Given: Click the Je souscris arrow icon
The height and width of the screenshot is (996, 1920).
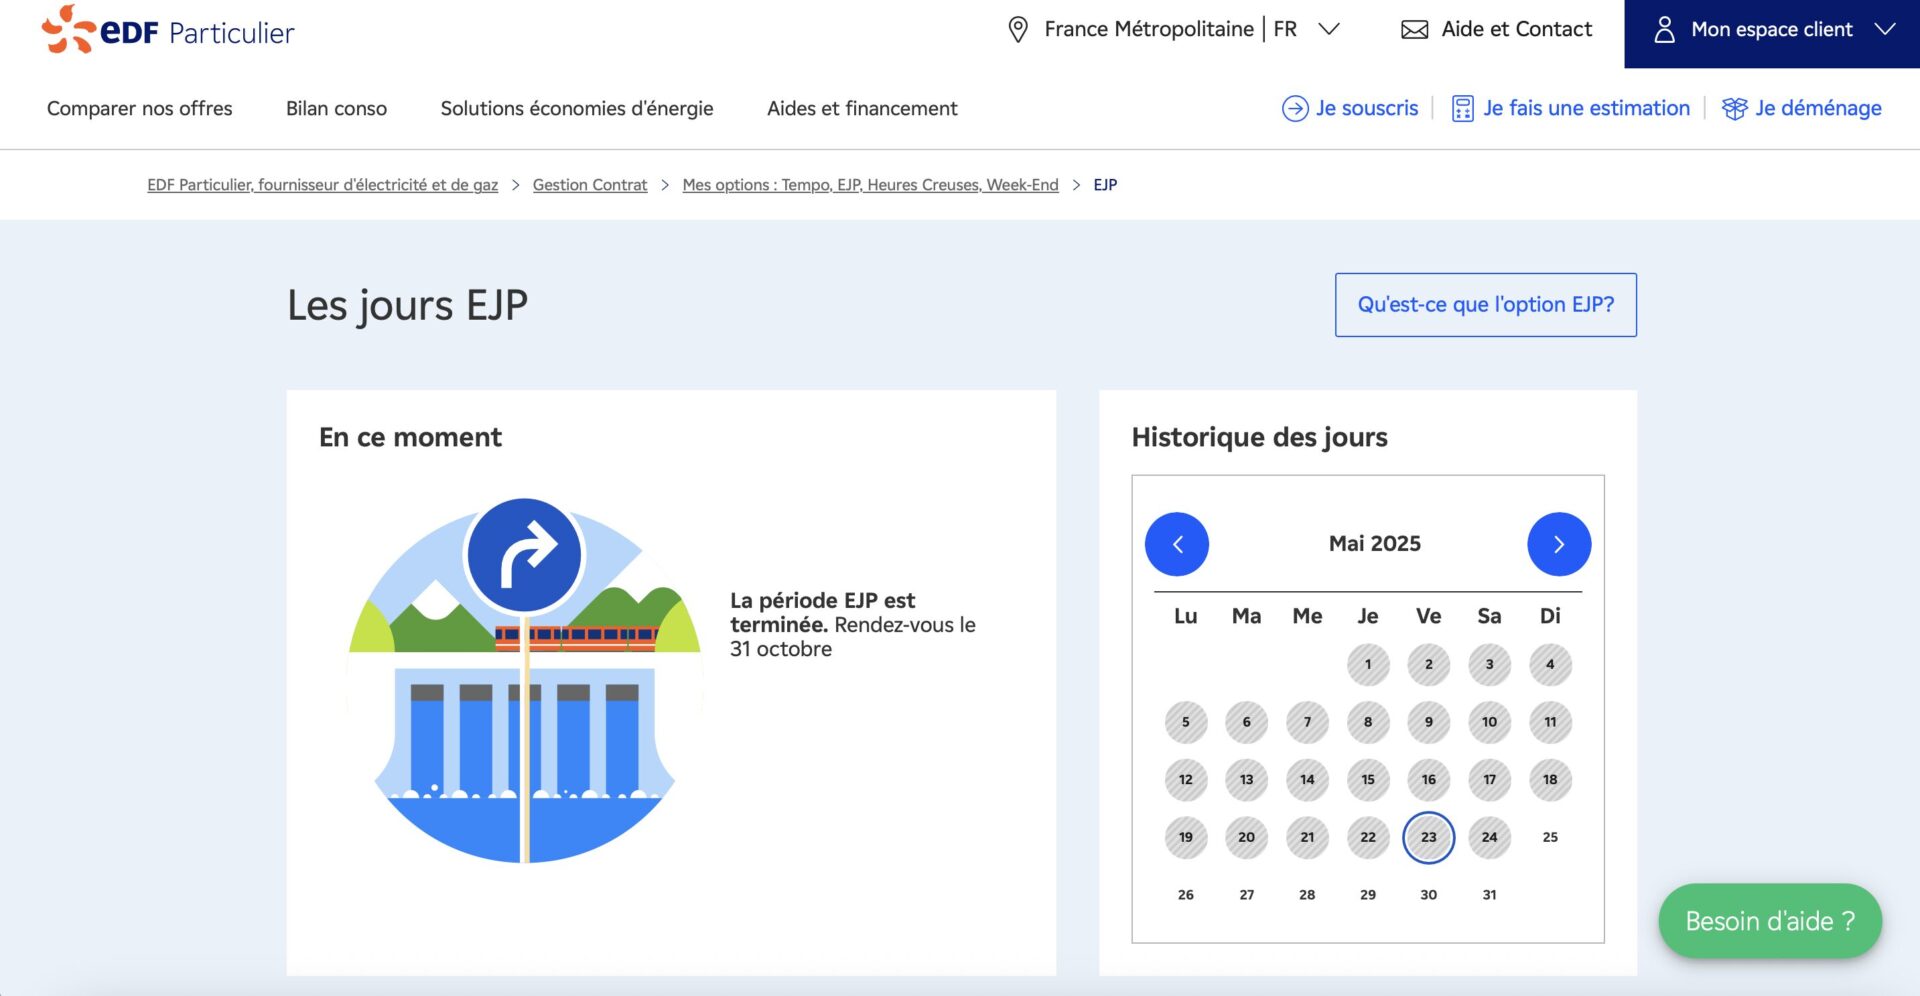Looking at the screenshot, I should (x=1295, y=108).
